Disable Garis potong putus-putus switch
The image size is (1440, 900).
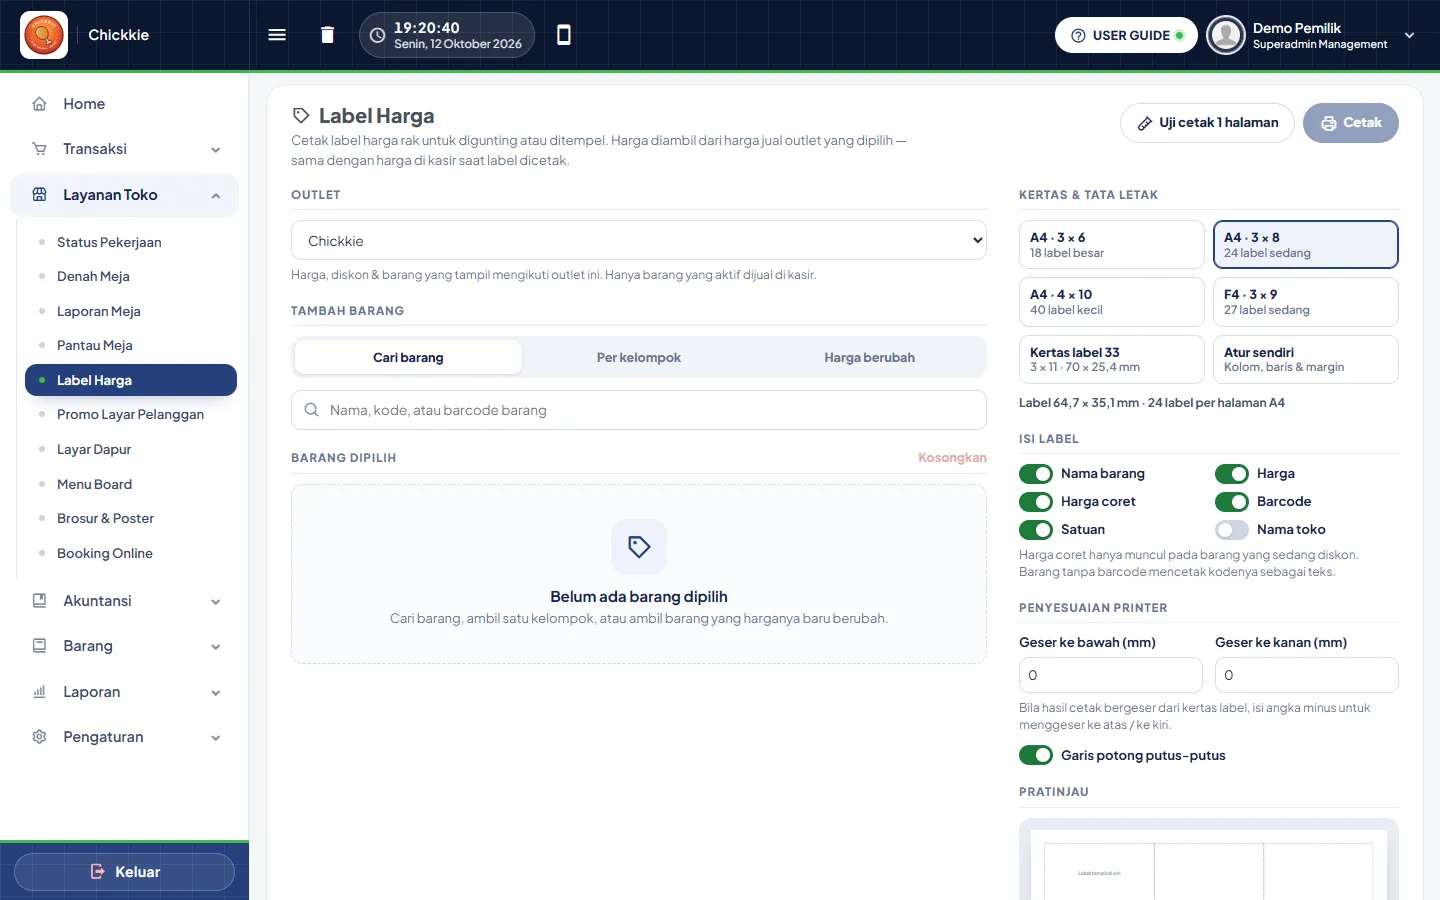pos(1036,755)
